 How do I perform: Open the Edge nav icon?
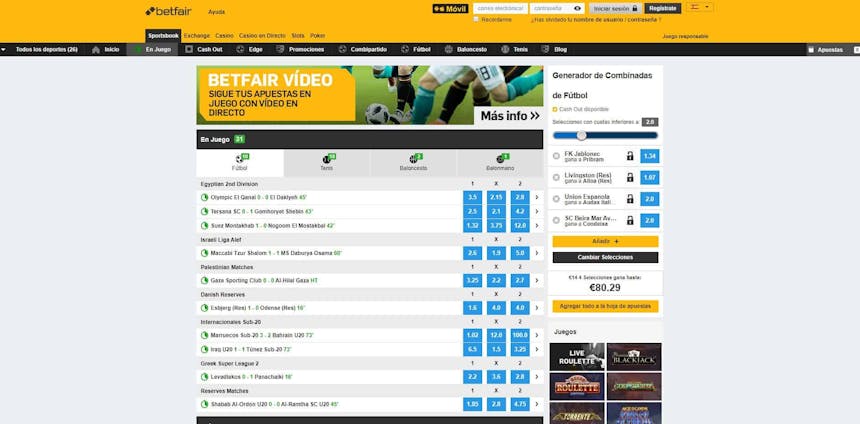240,49
